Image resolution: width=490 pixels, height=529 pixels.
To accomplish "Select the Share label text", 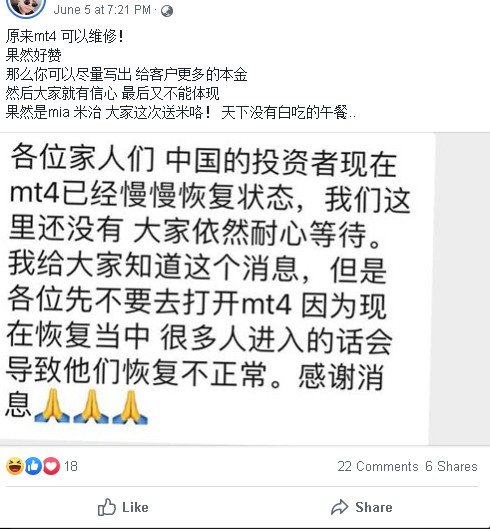I will 374,507.
